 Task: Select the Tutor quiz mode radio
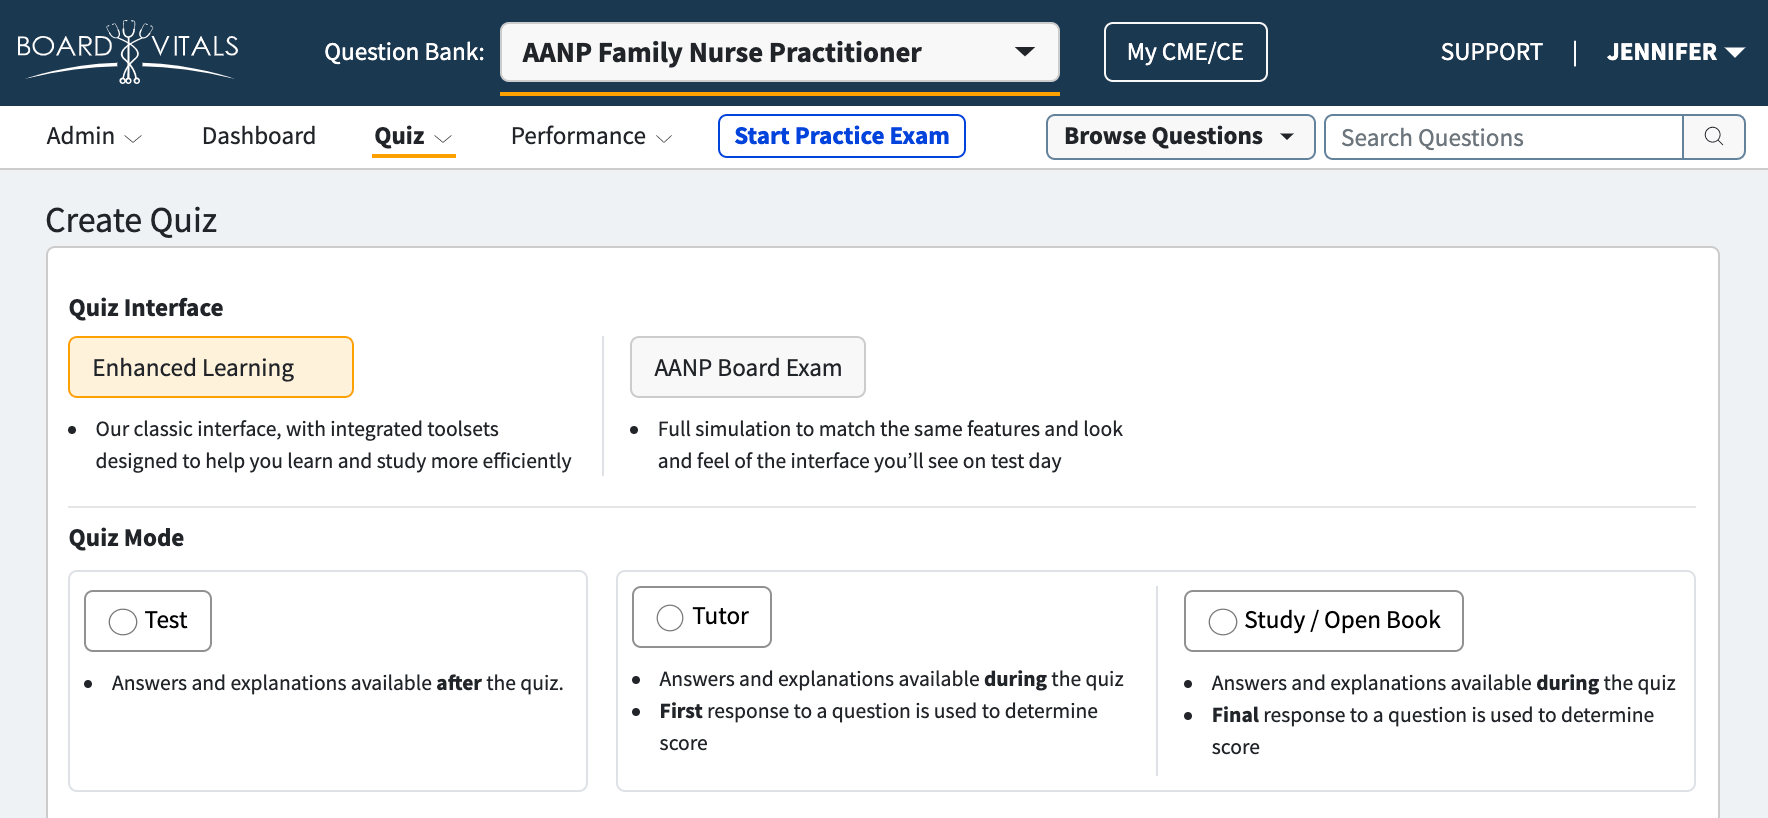(670, 617)
